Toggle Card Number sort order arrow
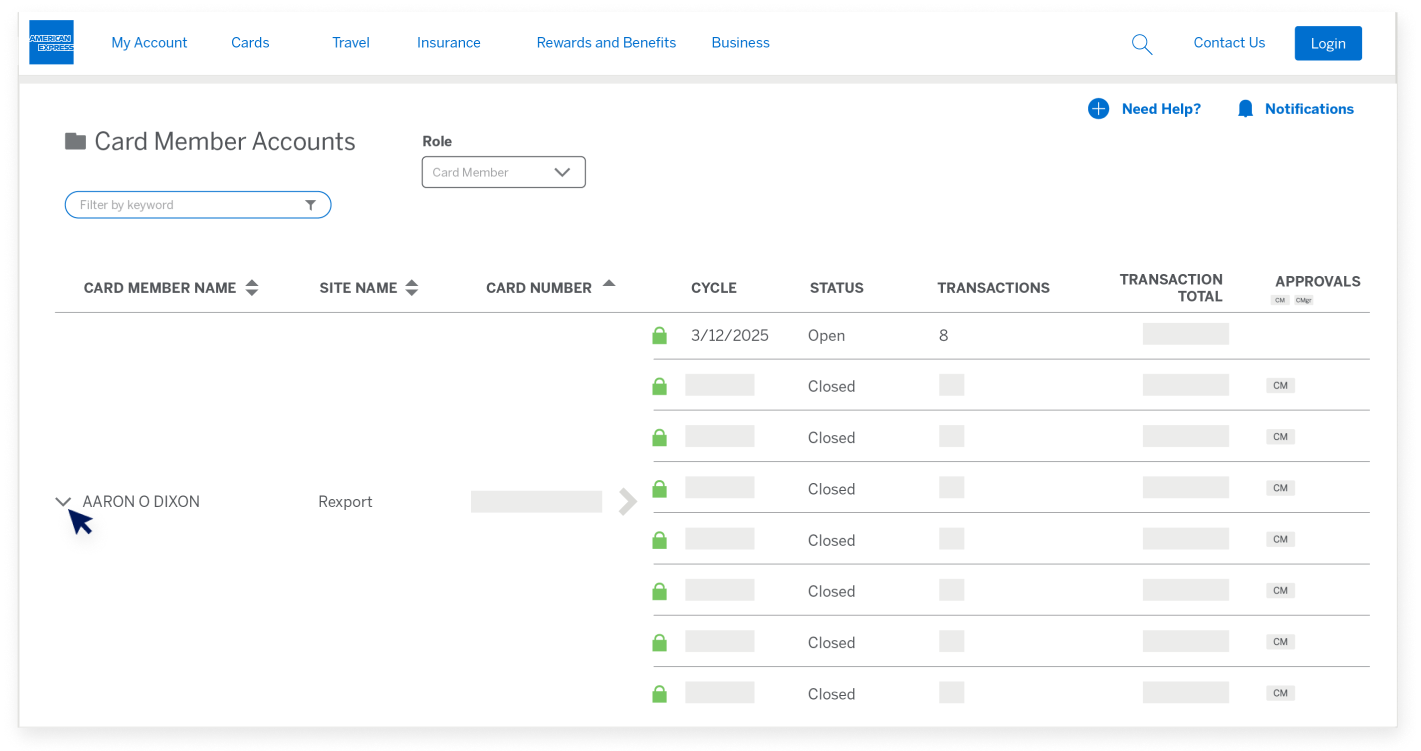1421x751 pixels. 608,284
